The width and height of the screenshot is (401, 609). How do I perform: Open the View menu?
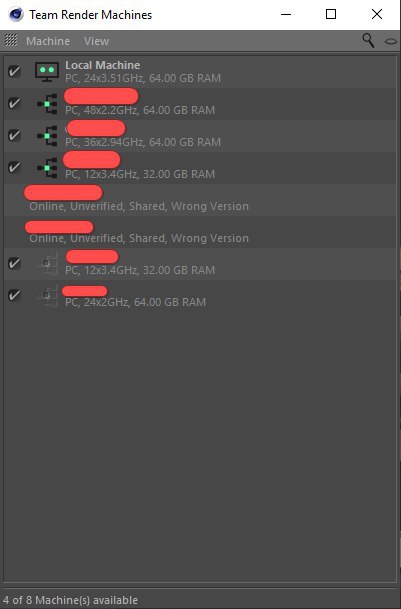click(x=96, y=41)
